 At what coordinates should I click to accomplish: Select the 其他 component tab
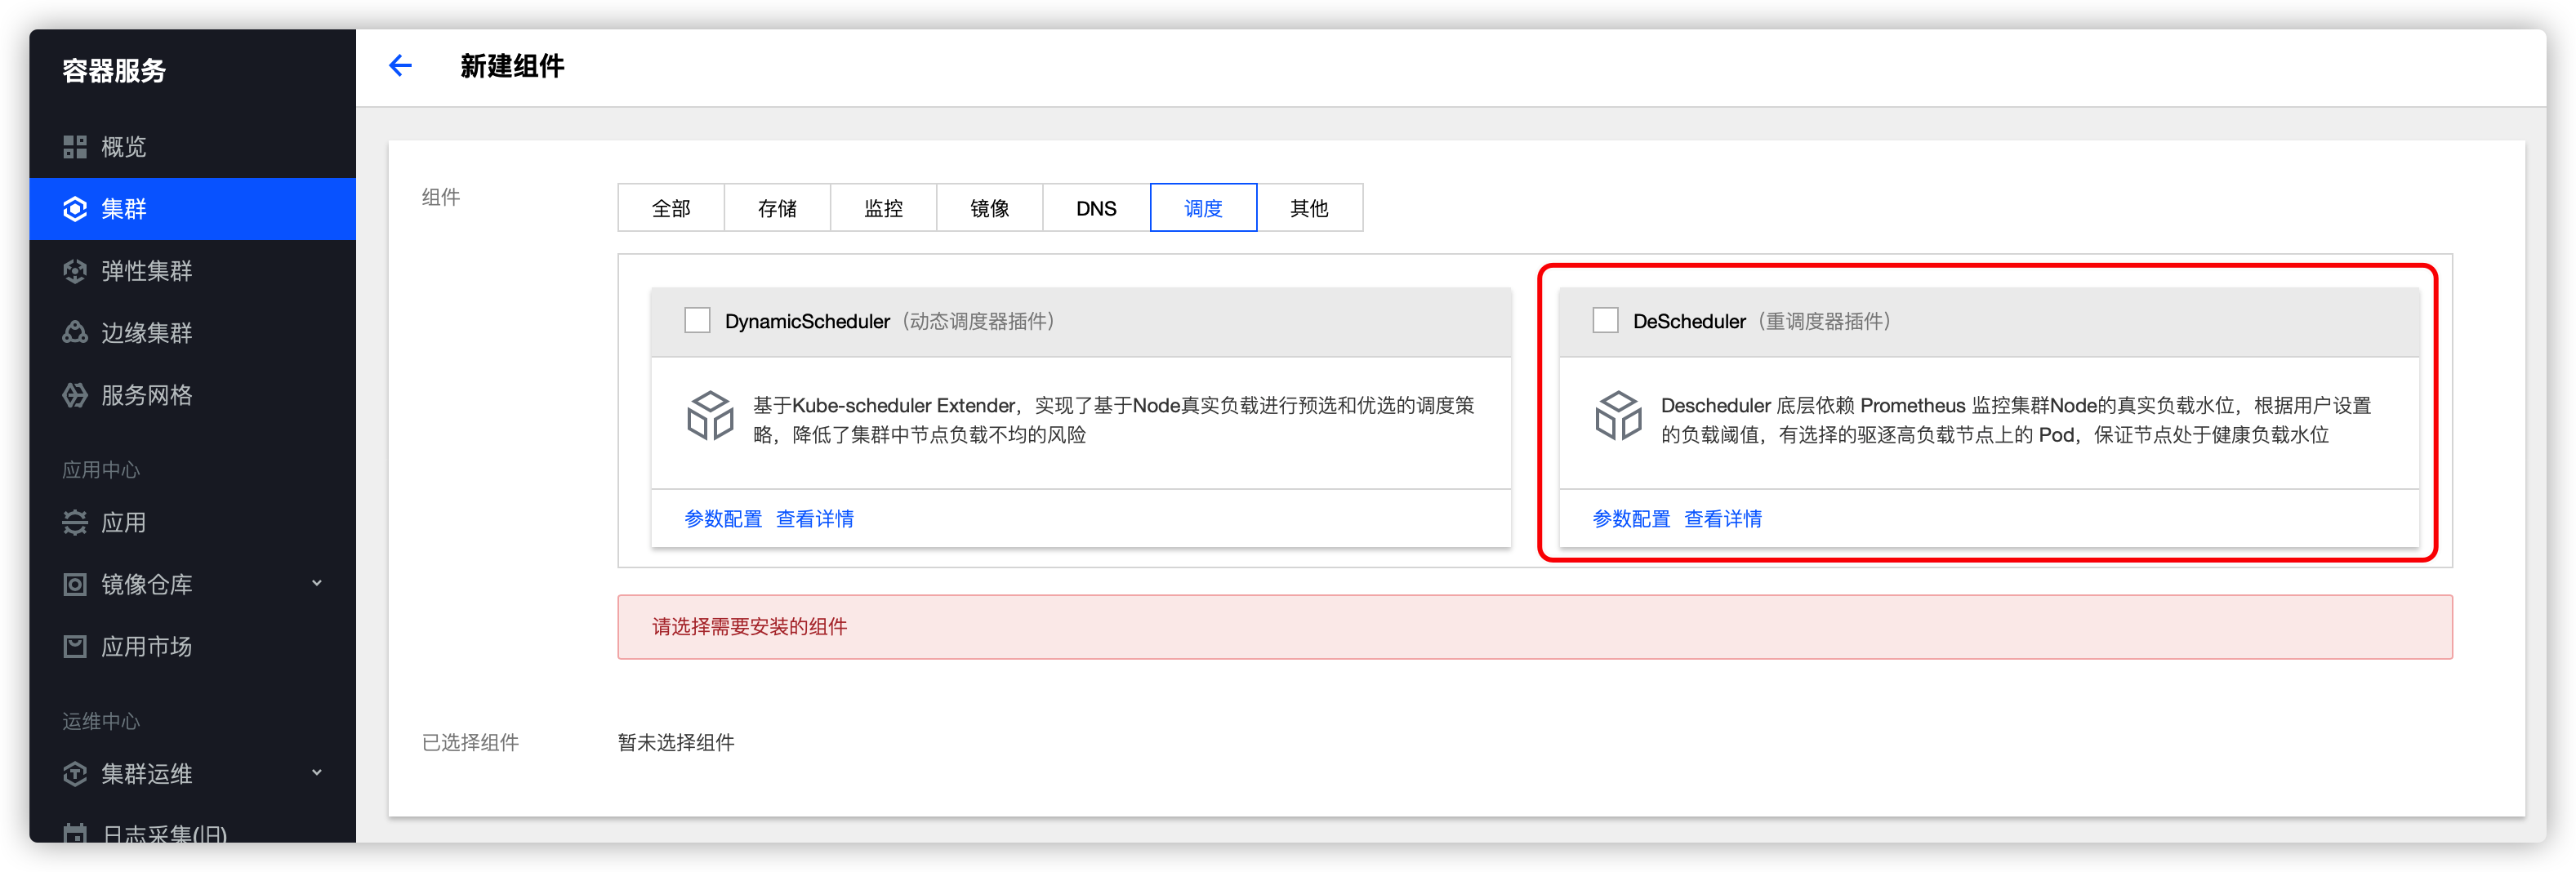pyautogui.click(x=1309, y=208)
